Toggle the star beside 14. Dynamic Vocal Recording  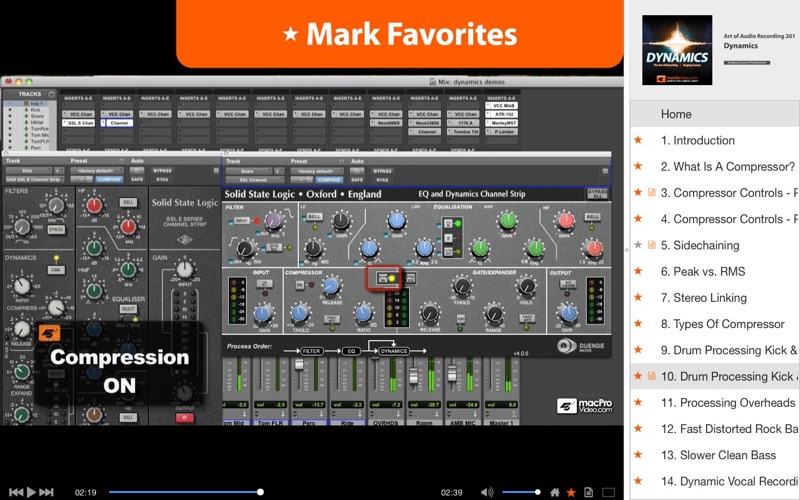tap(638, 481)
